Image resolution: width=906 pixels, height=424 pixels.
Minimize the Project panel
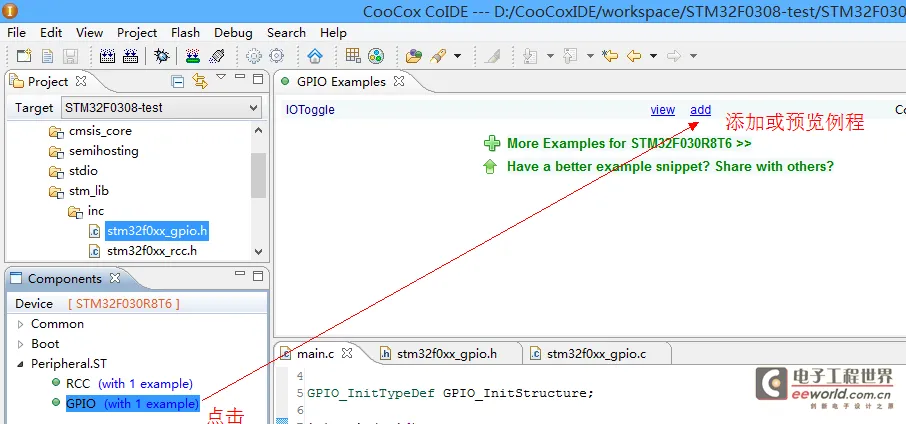click(x=240, y=77)
